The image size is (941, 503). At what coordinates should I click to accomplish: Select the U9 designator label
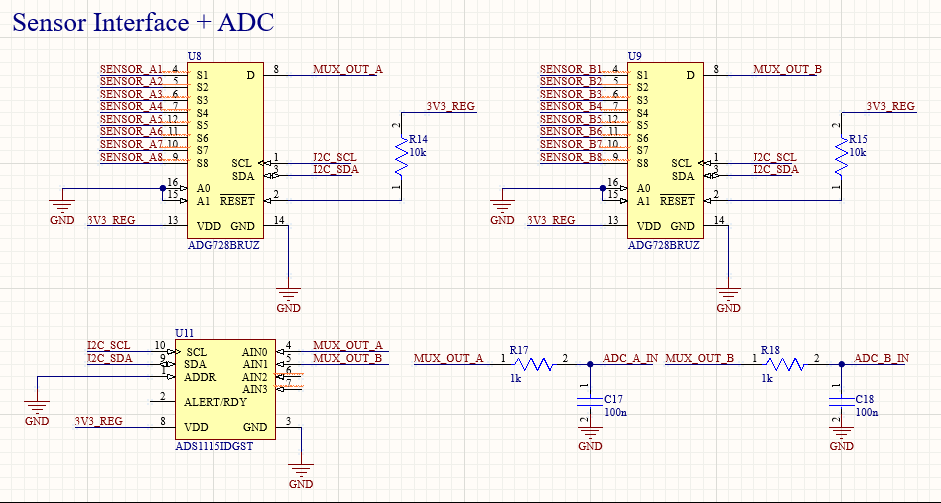[634, 56]
